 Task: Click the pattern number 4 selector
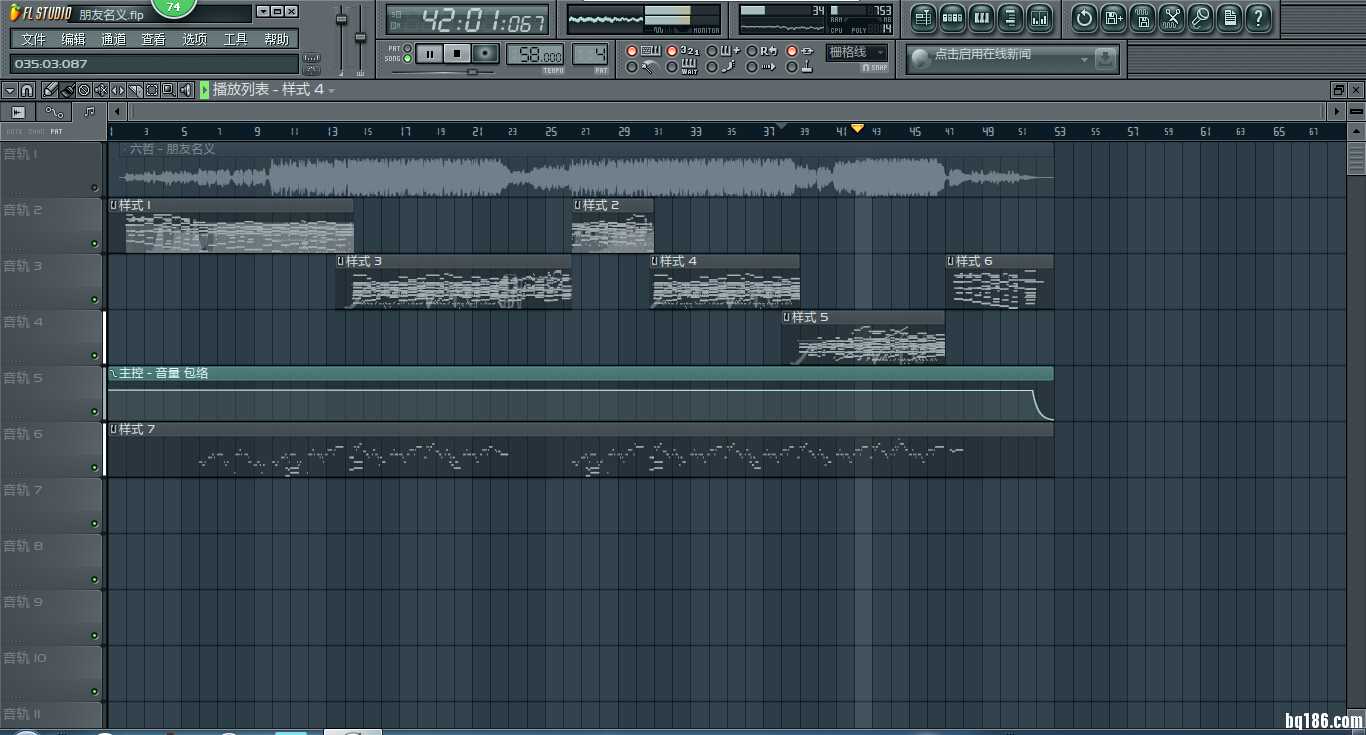(x=590, y=54)
